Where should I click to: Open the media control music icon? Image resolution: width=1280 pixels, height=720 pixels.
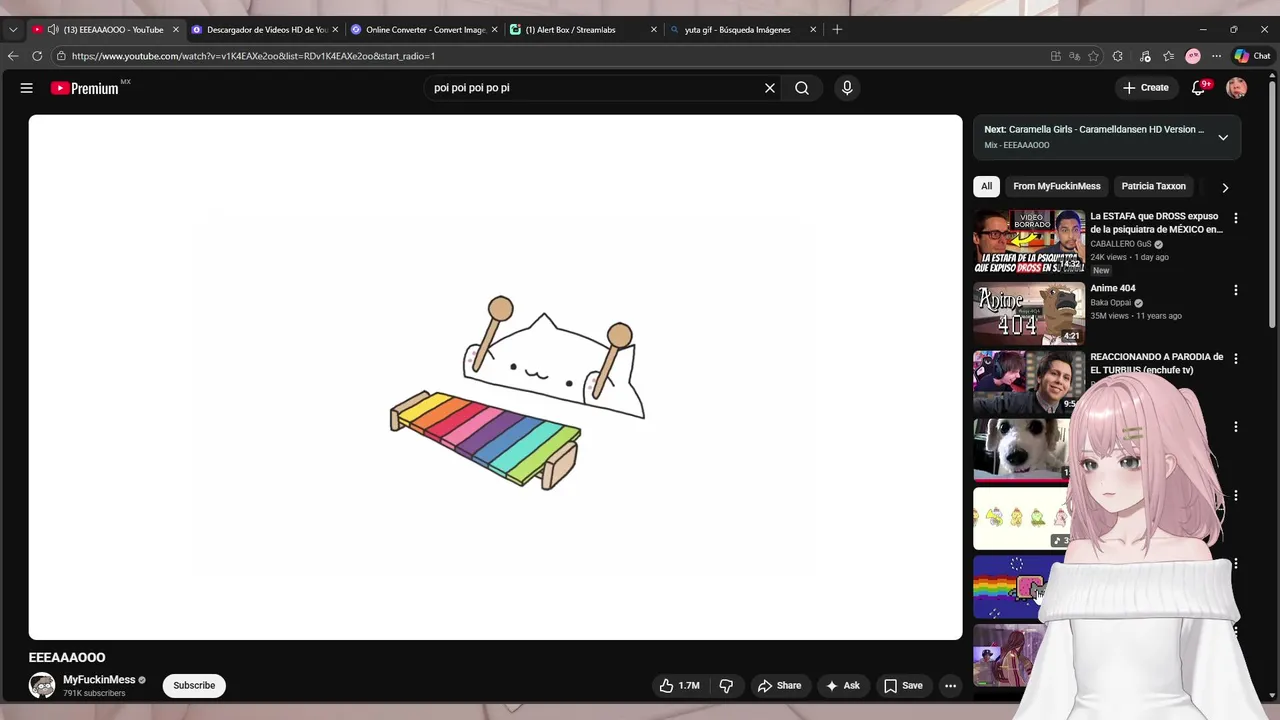click(x=1145, y=56)
